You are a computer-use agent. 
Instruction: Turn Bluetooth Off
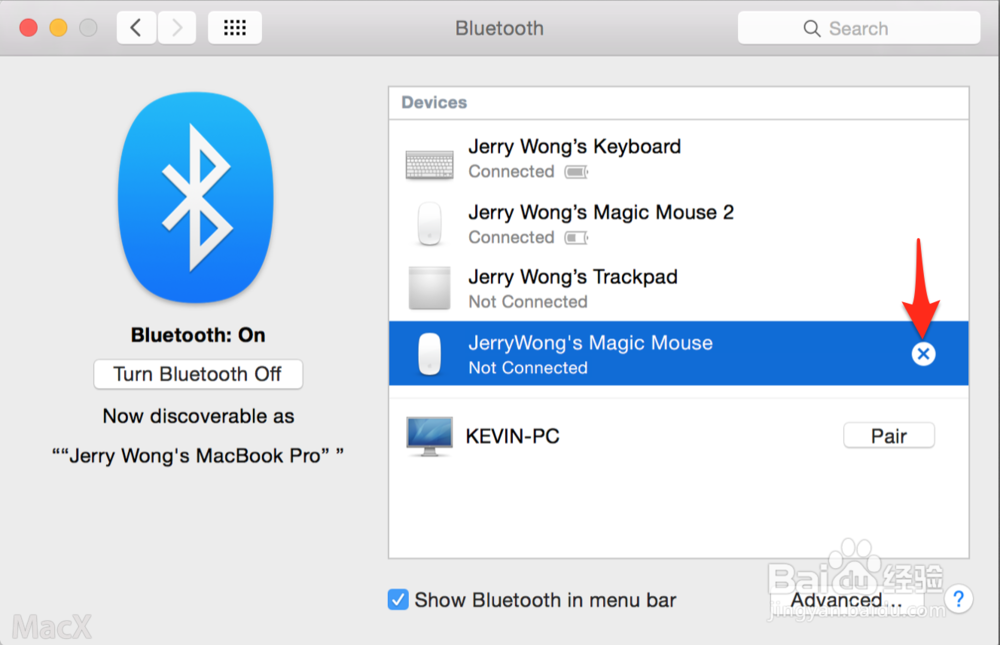[x=198, y=374]
